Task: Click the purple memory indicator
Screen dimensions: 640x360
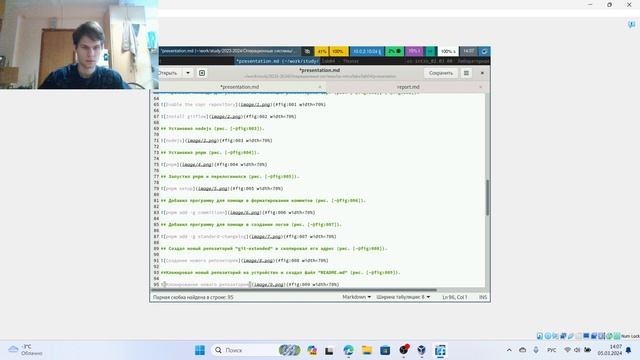Action: [x=414, y=51]
